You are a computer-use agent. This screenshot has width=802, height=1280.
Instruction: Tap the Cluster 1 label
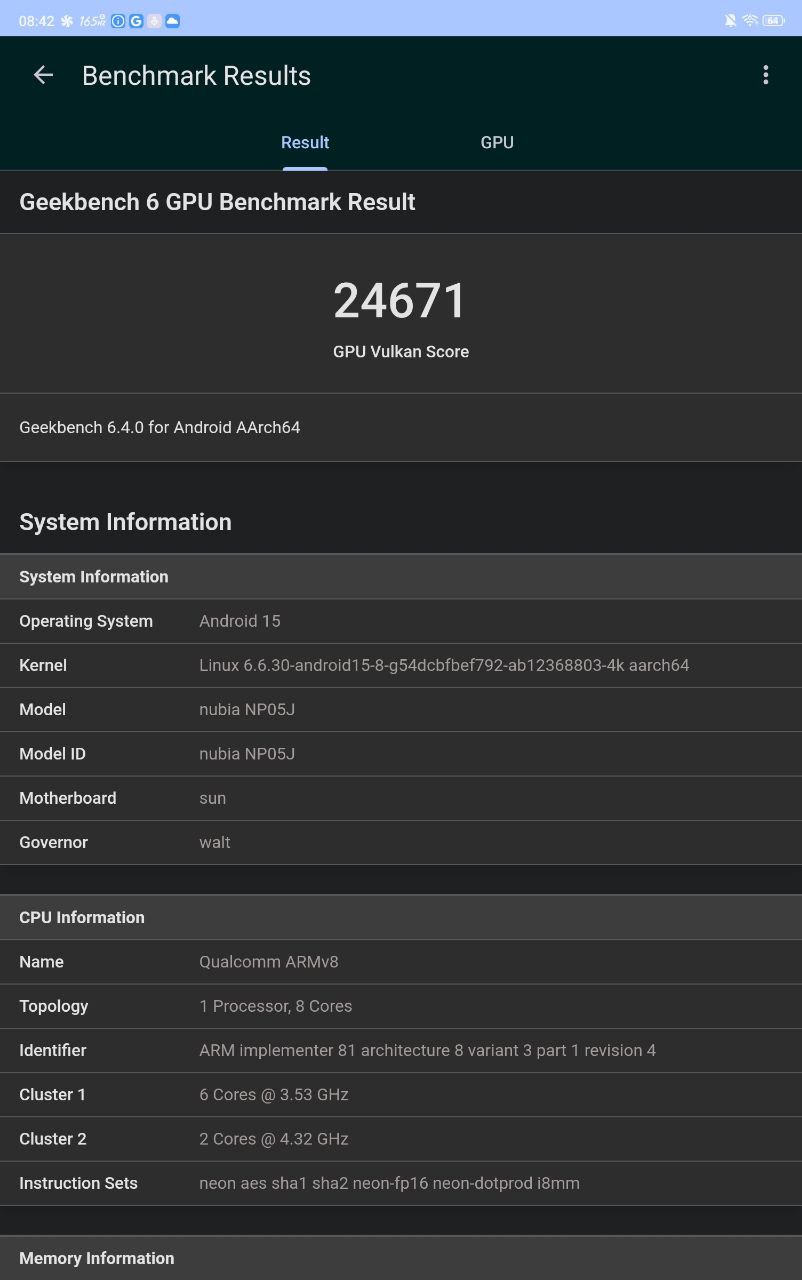[x=53, y=1094]
